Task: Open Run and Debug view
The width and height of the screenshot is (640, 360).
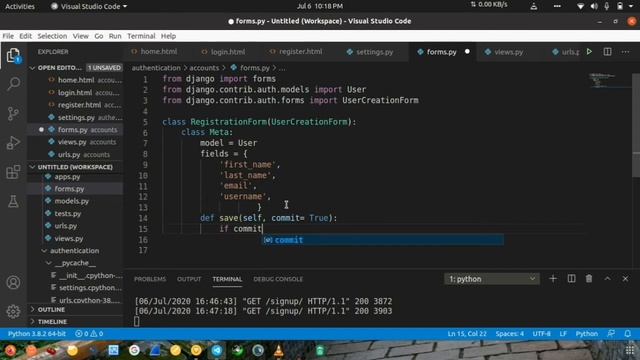Action: point(13,142)
